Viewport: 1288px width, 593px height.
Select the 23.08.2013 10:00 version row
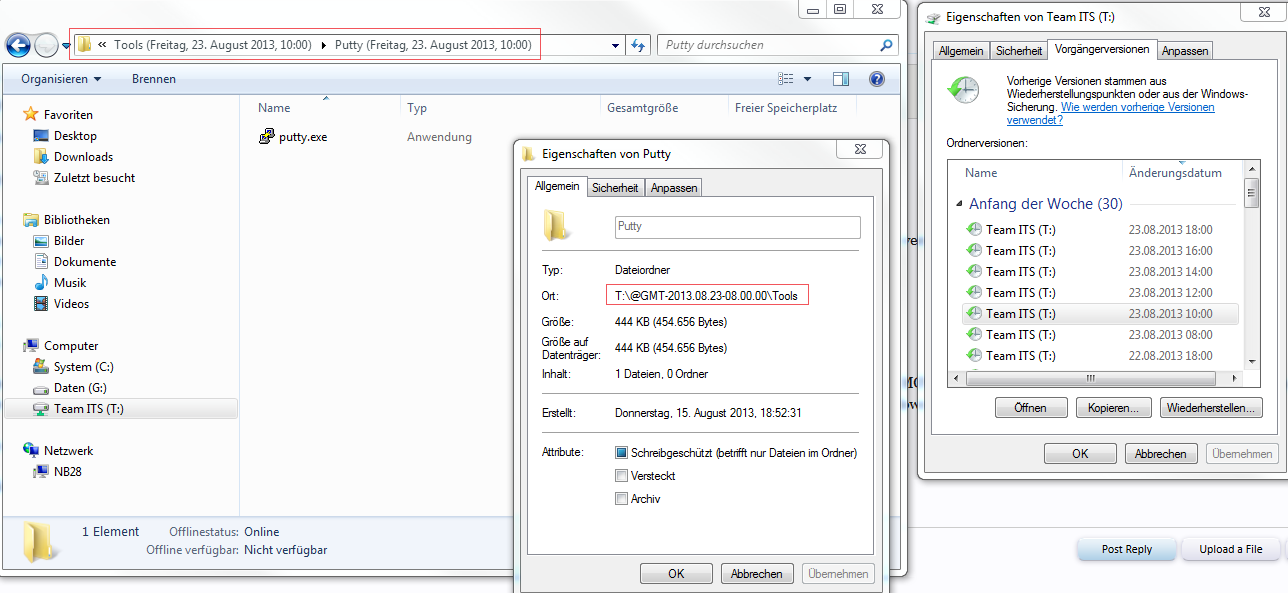pos(1100,314)
